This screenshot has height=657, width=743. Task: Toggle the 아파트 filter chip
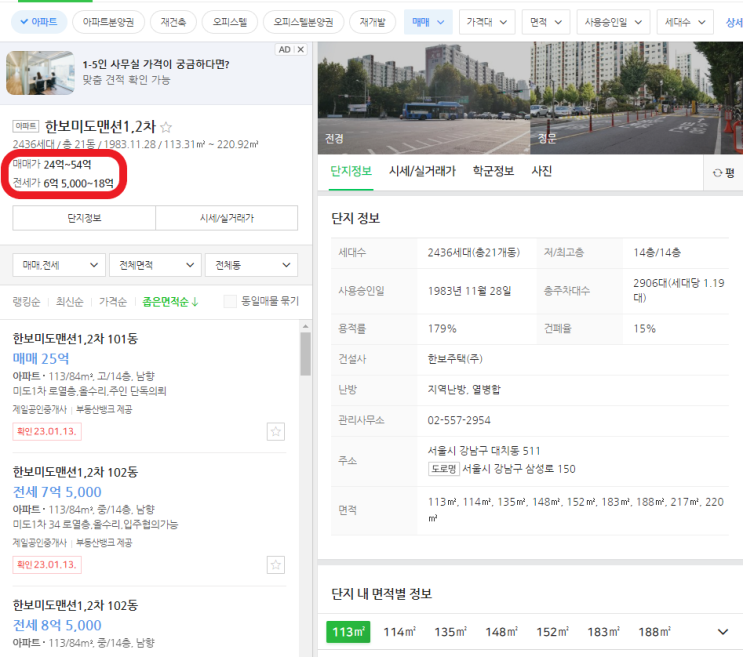(39, 22)
